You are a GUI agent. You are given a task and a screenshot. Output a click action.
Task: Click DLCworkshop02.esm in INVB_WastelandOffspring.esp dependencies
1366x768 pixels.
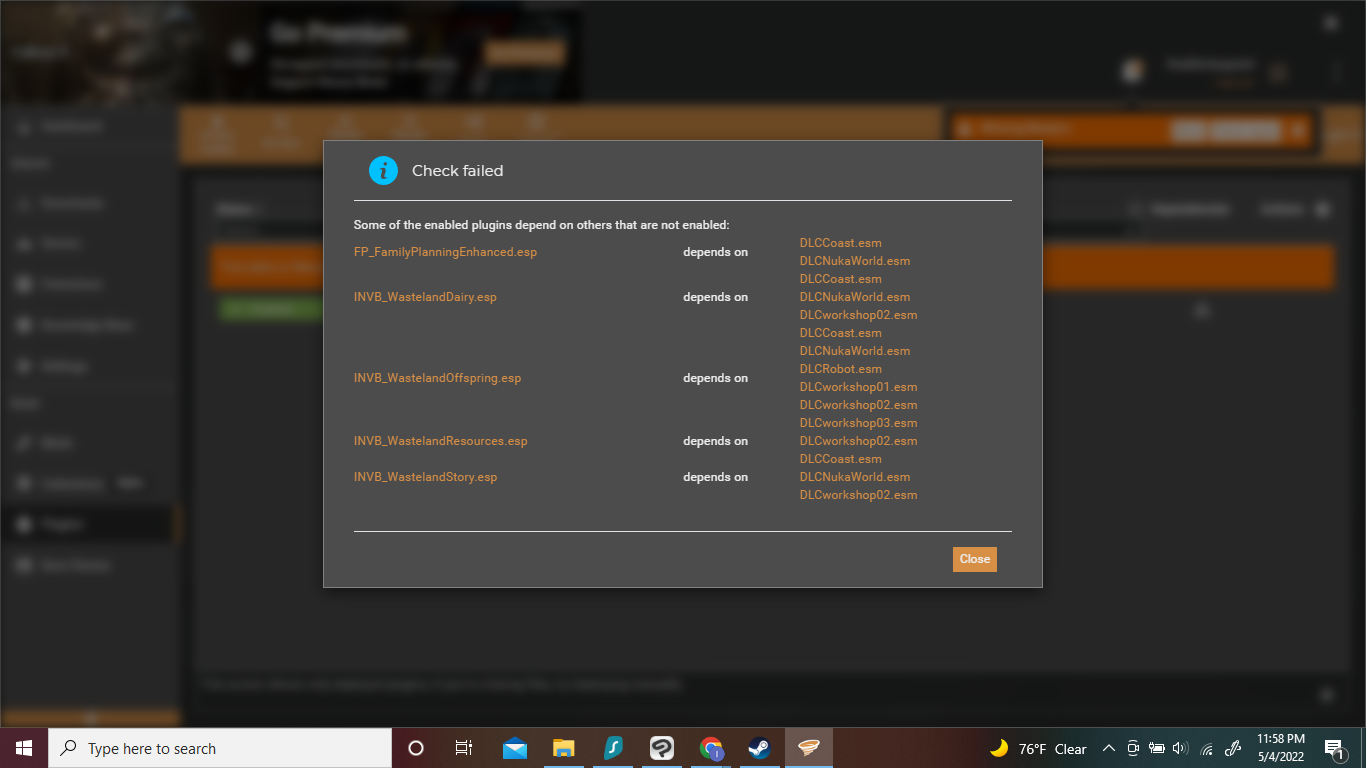click(x=858, y=405)
